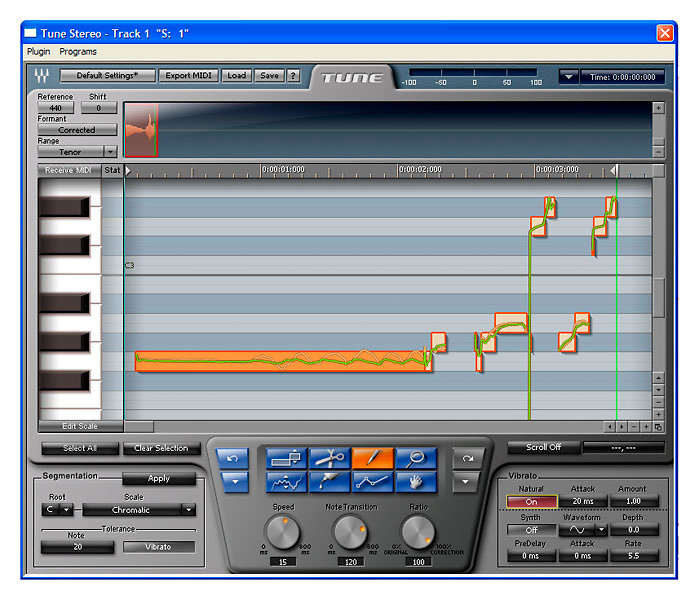699x600 pixels.
Task: Click the Stat column header
Action: tap(112, 170)
